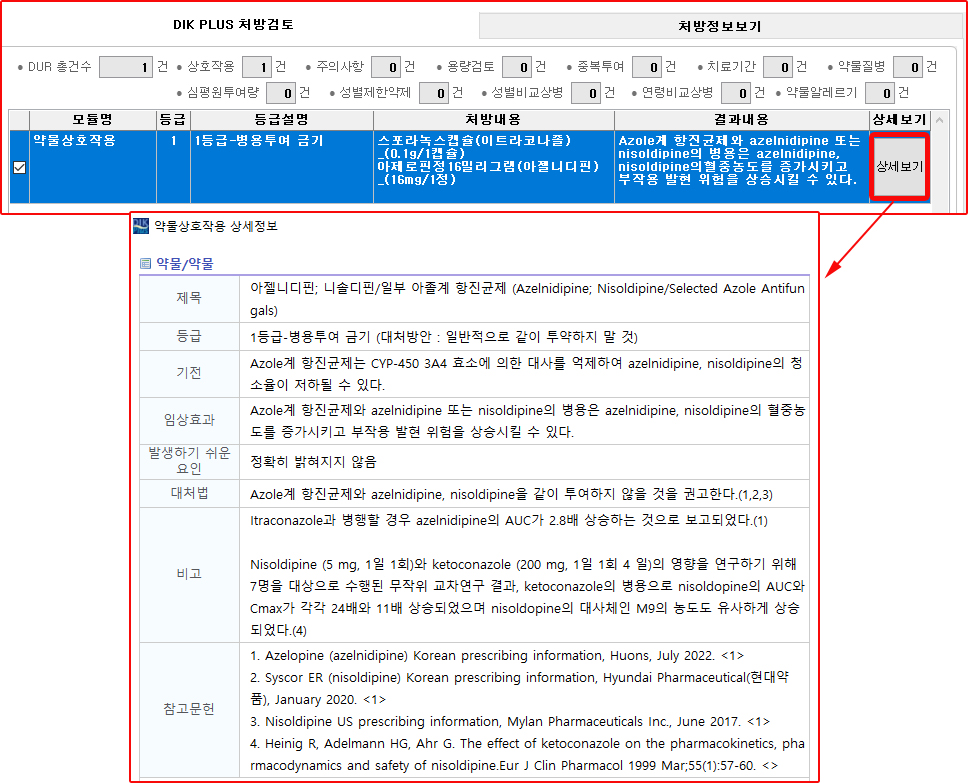This screenshot has height=783, width=968.
Task: Click the 등급설명 column header
Action: [282, 120]
